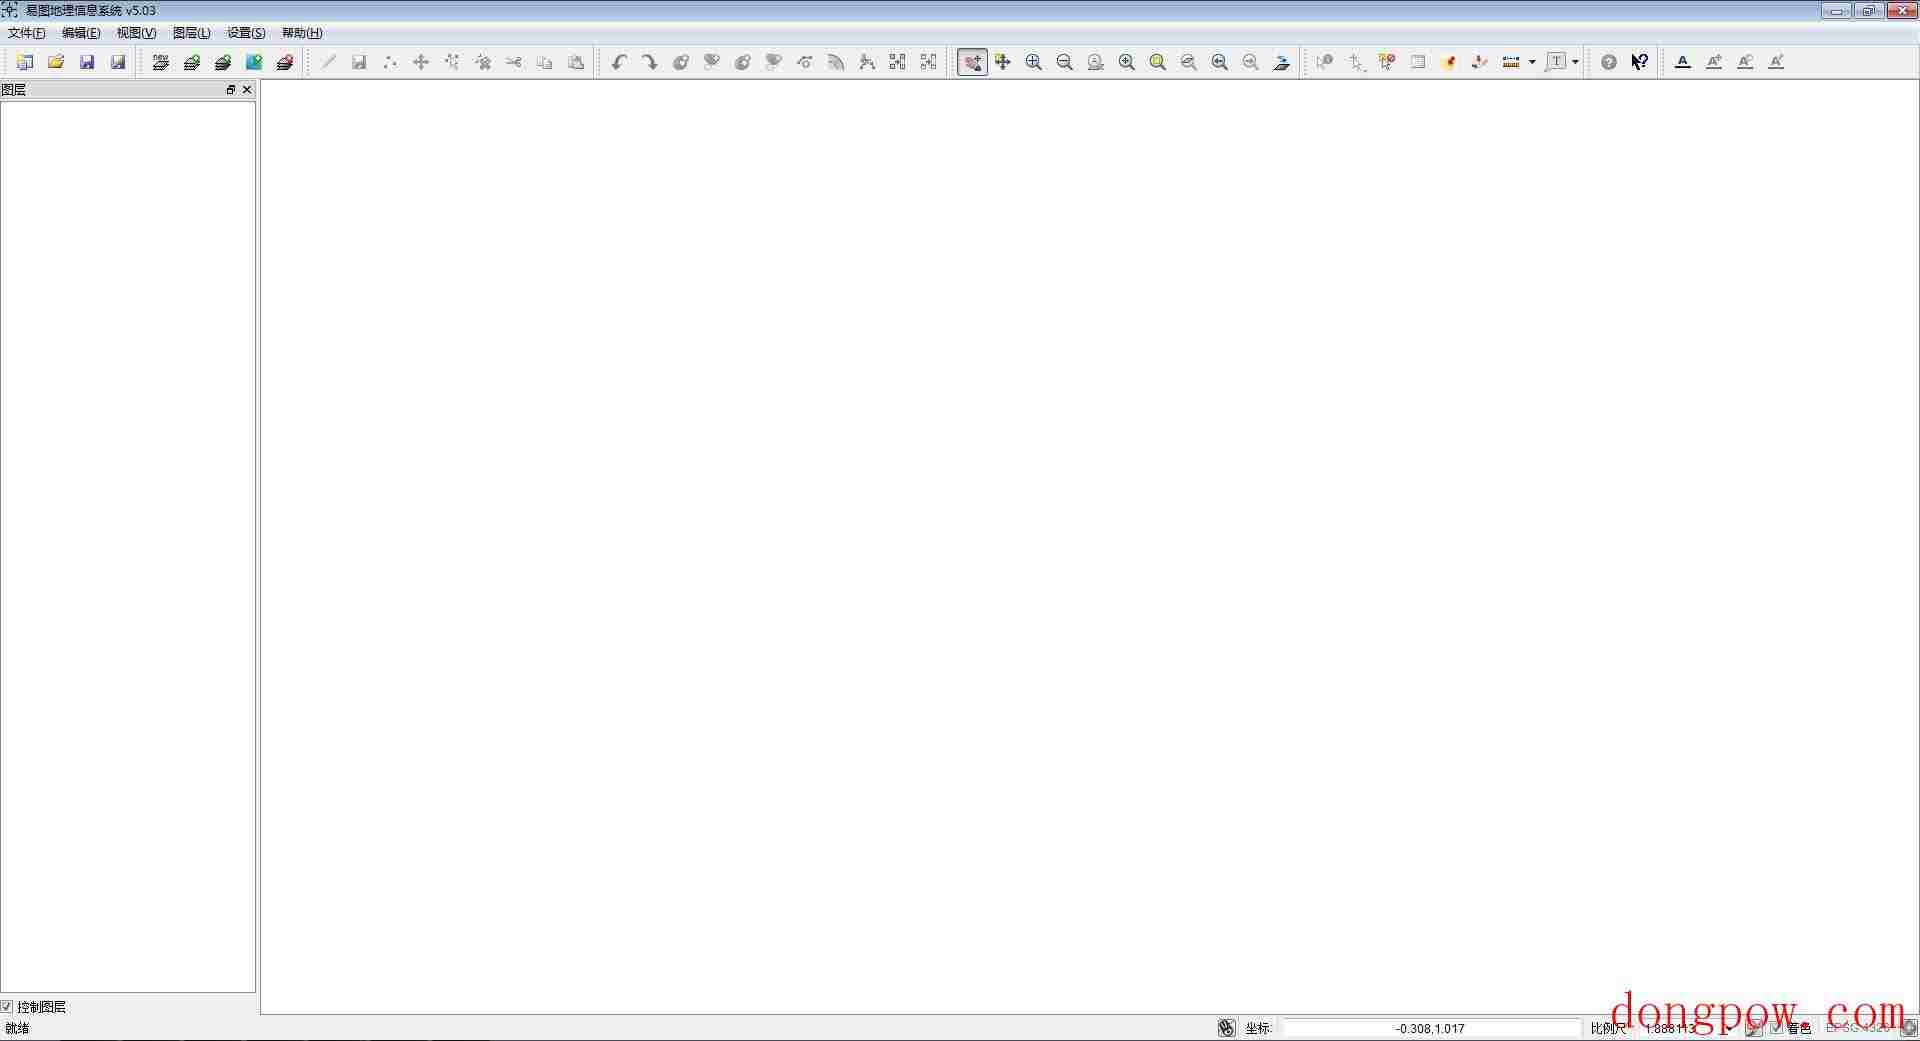Click the Remove layer icon with red mark
This screenshot has height=1041, width=1920.
tap(284, 62)
